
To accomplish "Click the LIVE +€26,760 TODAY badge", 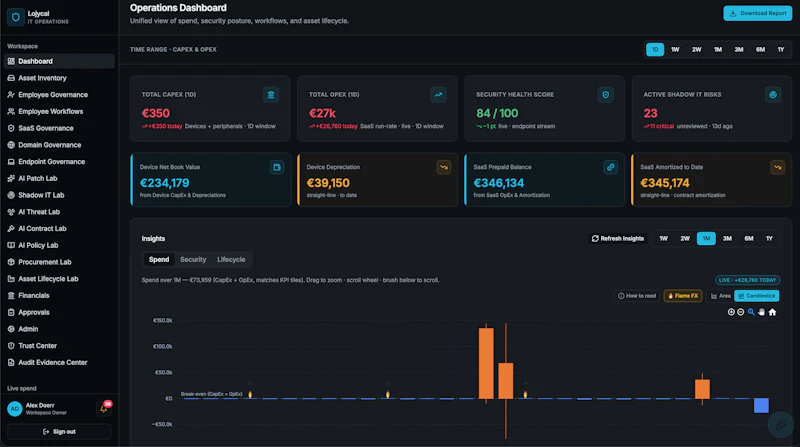I will (x=747, y=280).
